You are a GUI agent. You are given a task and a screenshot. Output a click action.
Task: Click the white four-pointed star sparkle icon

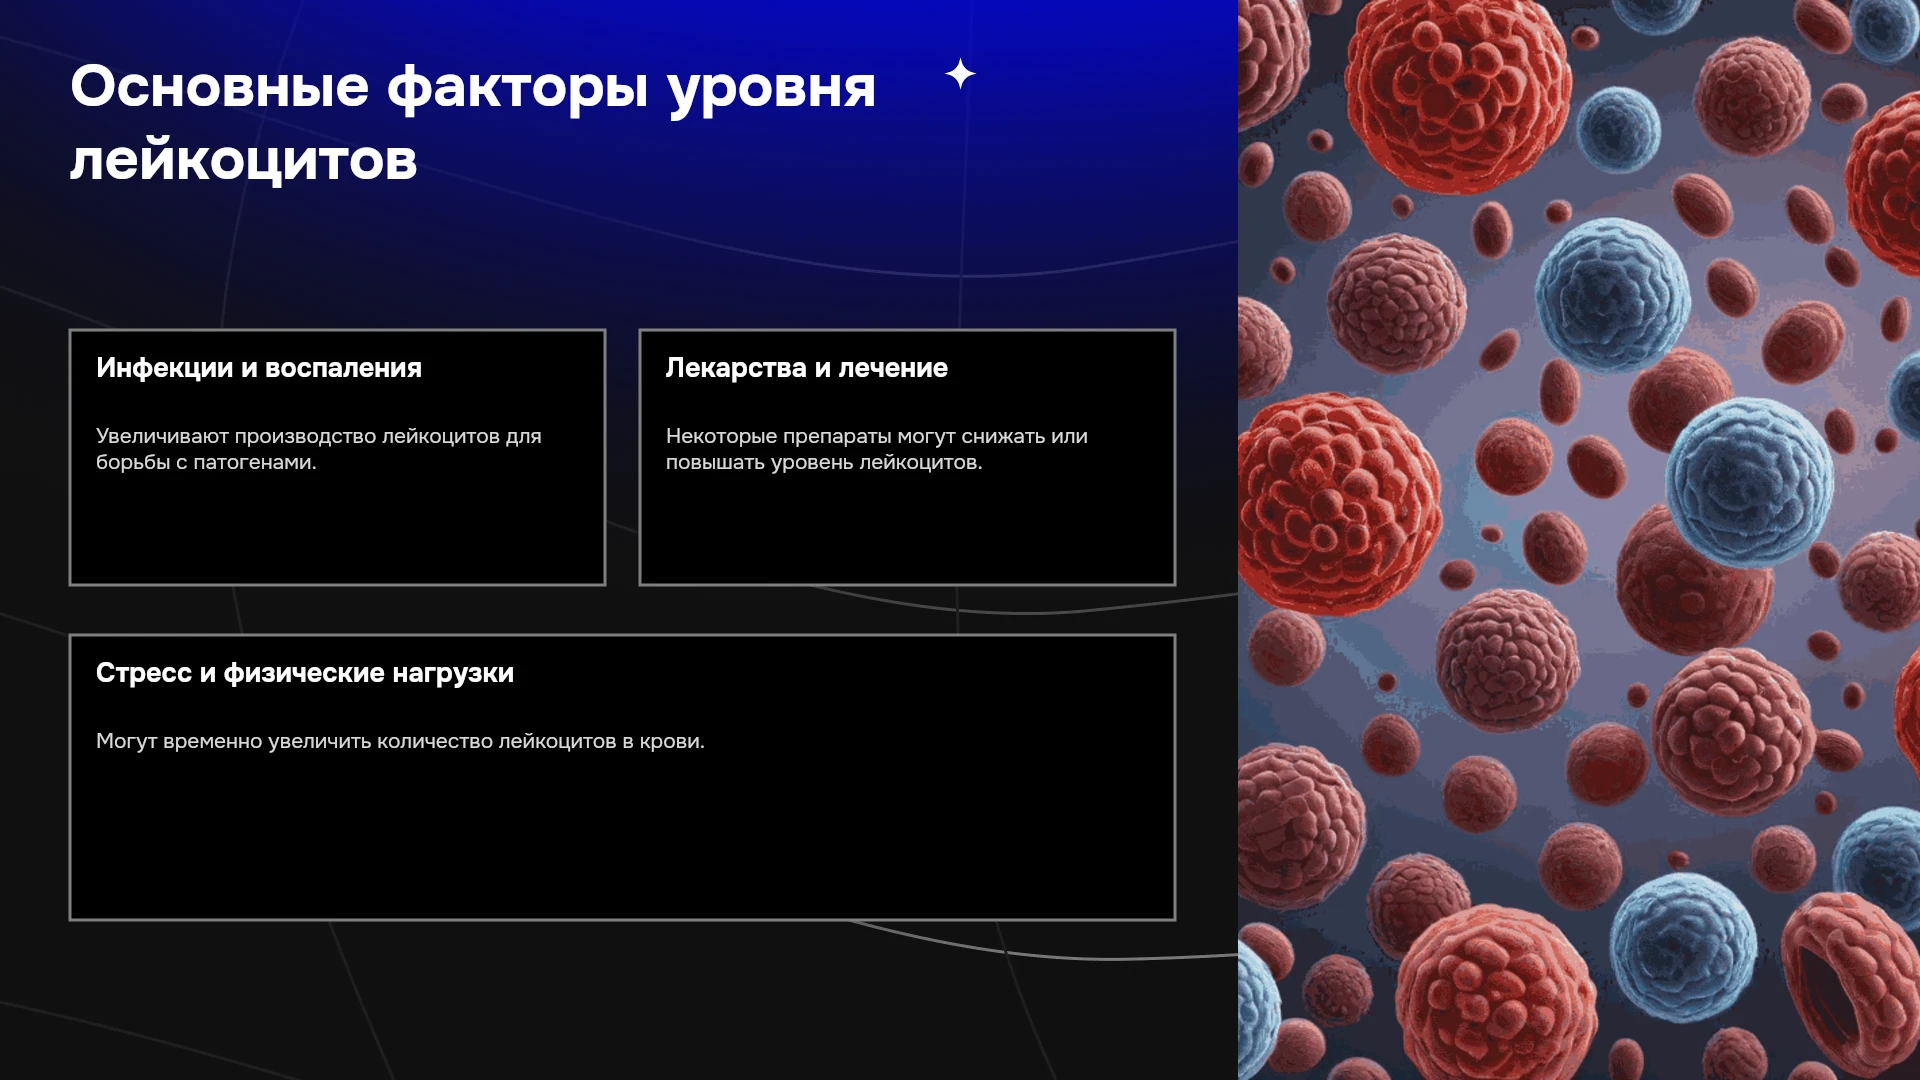coord(960,74)
